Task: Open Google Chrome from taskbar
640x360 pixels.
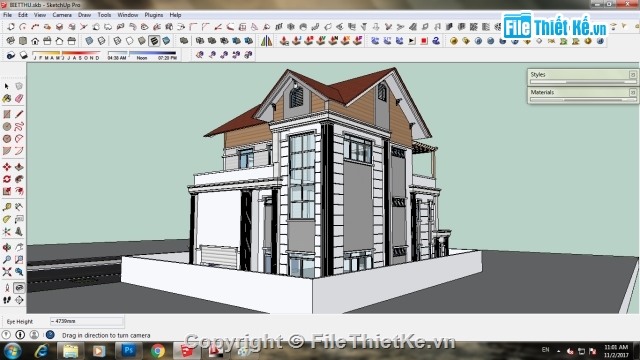Action: [158, 351]
